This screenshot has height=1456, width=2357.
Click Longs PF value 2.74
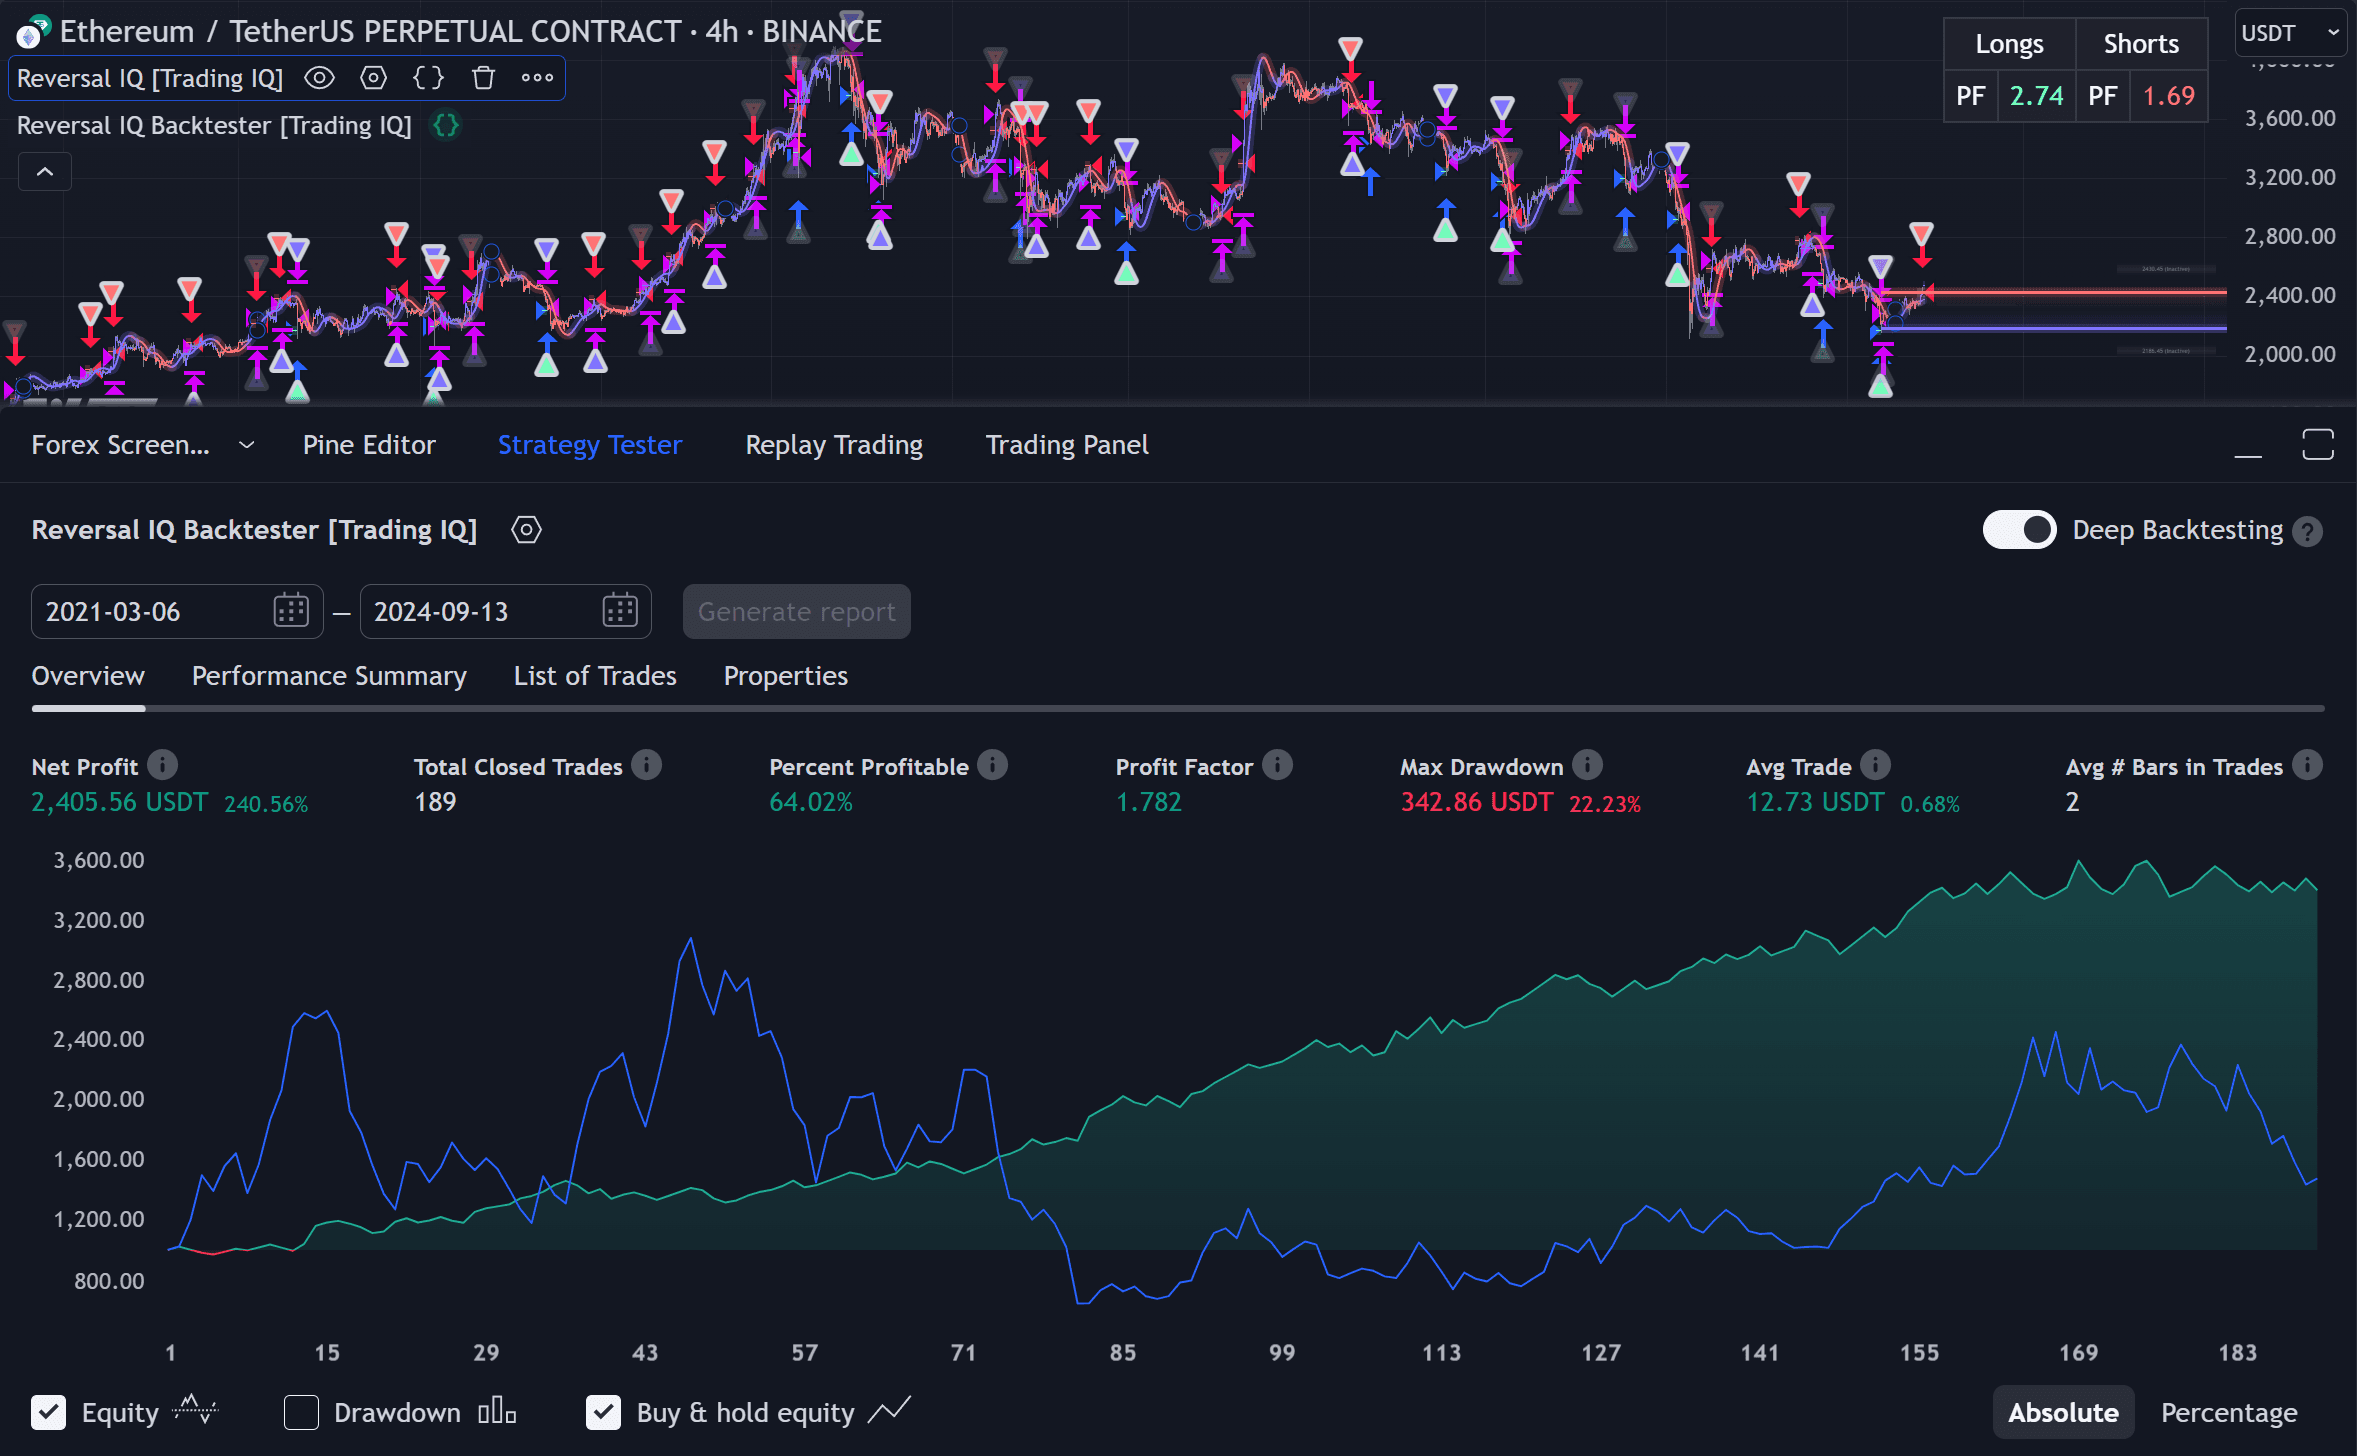(x=2036, y=97)
